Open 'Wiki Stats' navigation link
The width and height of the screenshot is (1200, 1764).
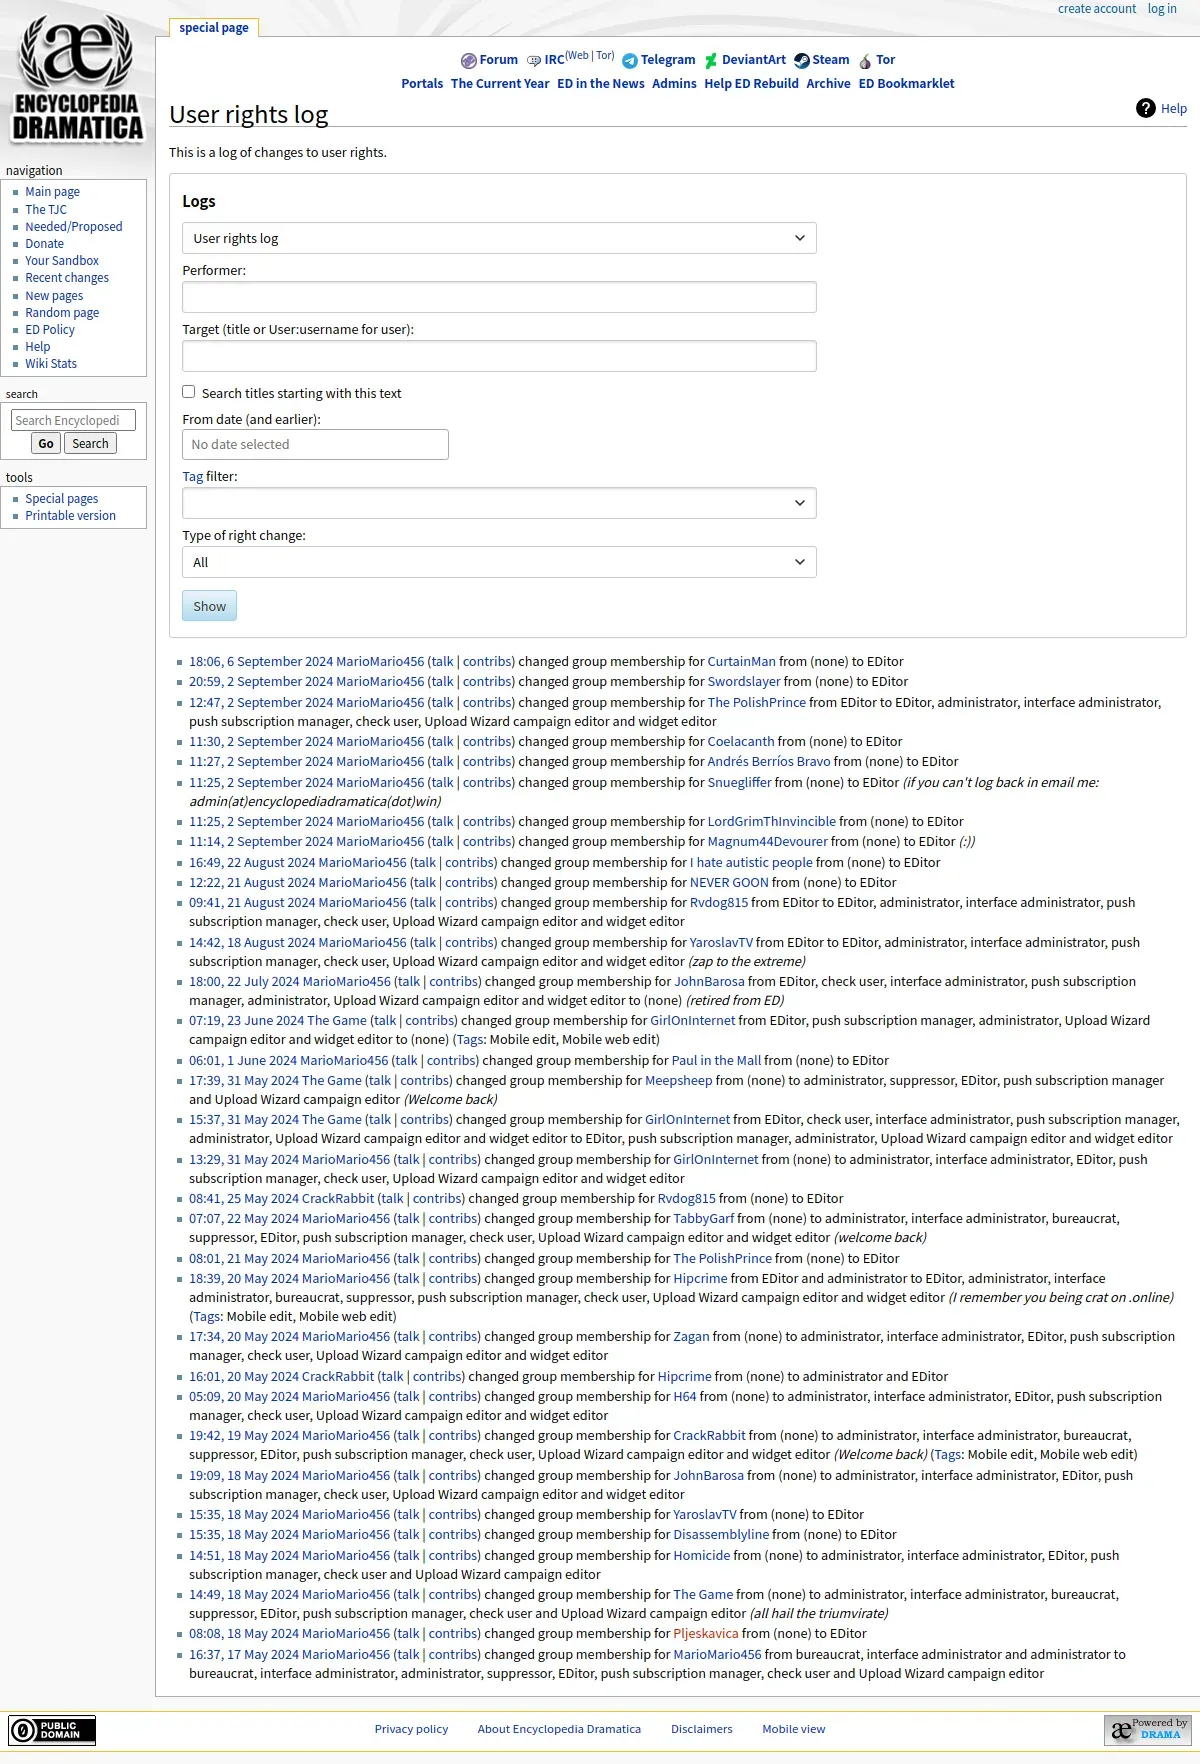[x=51, y=364]
